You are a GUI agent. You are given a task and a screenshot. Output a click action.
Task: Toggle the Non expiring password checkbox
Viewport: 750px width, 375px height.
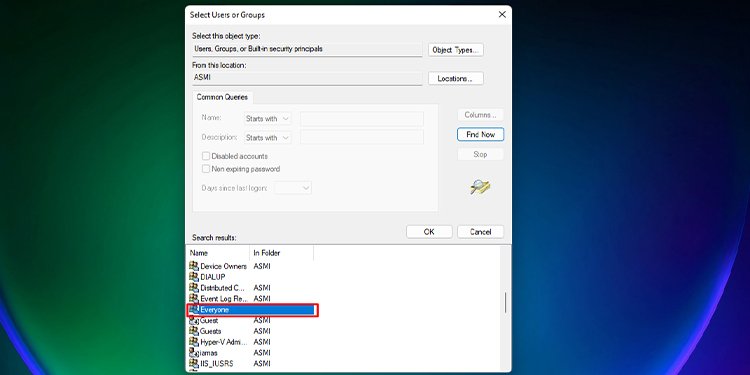point(206,169)
